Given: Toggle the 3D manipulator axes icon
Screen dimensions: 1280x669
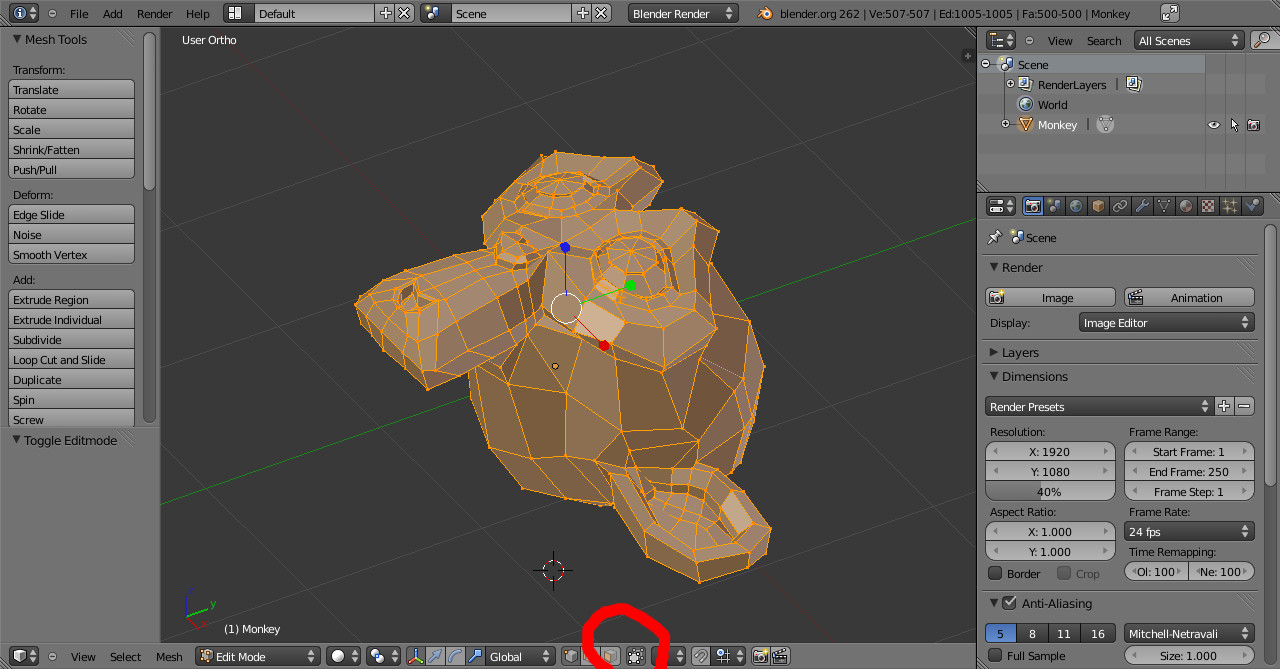Looking at the screenshot, I should [x=416, y=656].
